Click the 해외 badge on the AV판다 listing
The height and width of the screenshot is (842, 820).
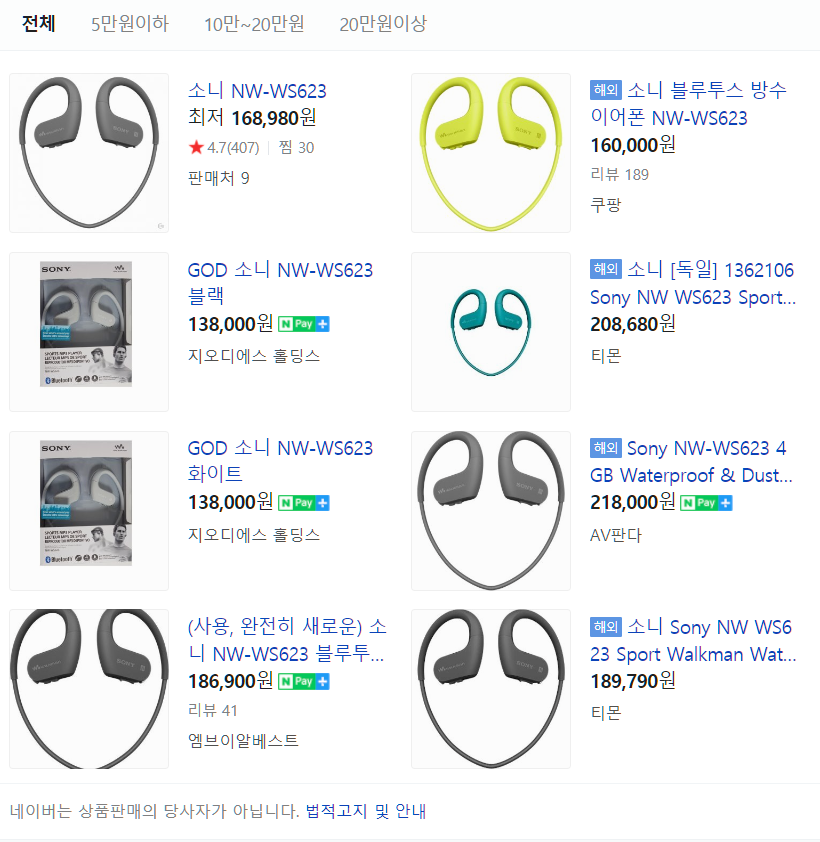606,447
